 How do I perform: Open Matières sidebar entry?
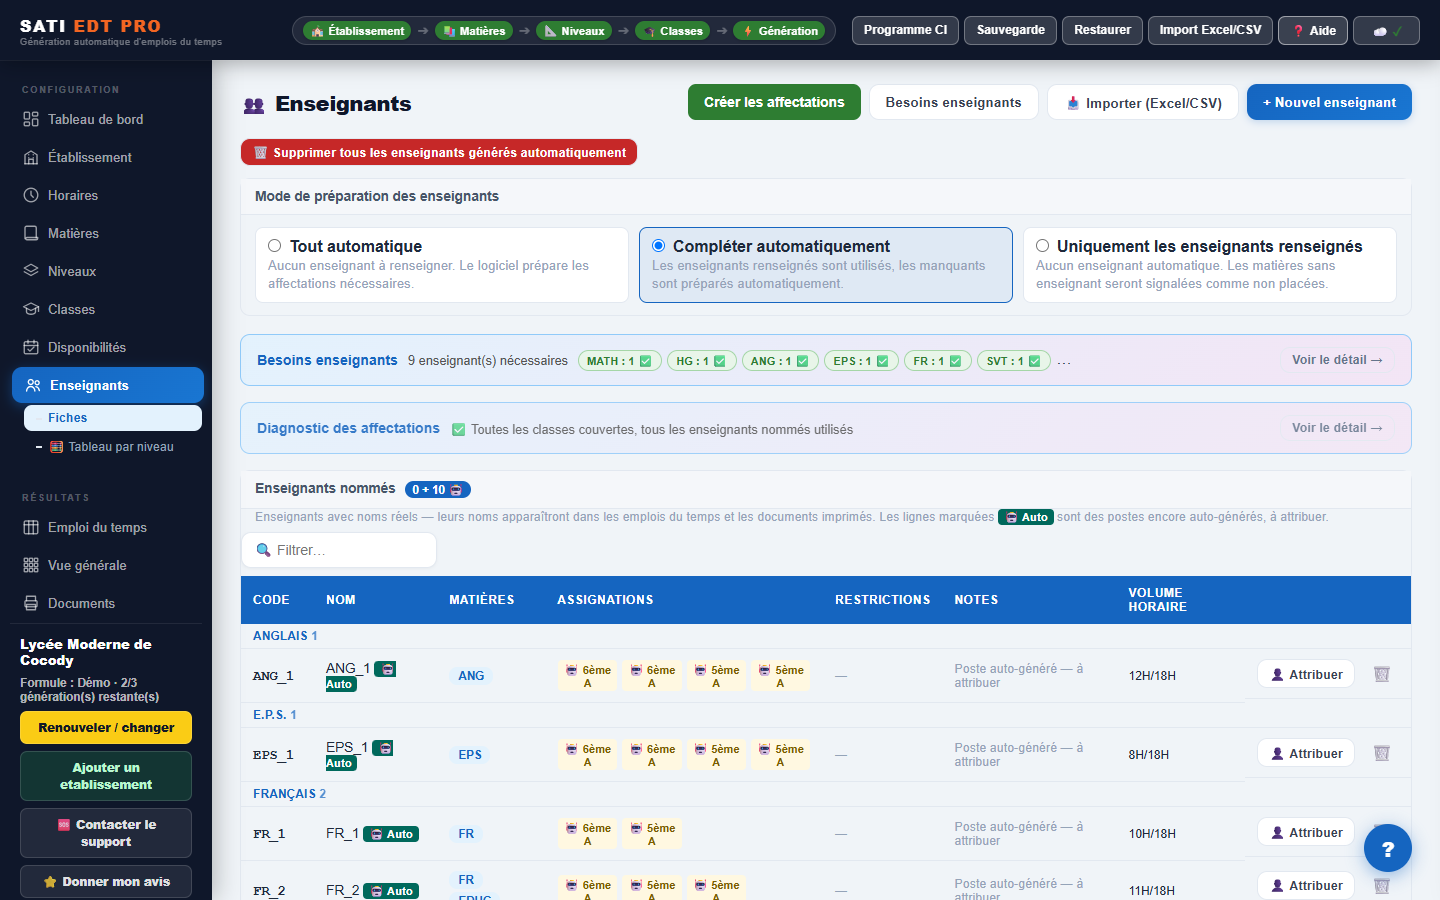107,233
